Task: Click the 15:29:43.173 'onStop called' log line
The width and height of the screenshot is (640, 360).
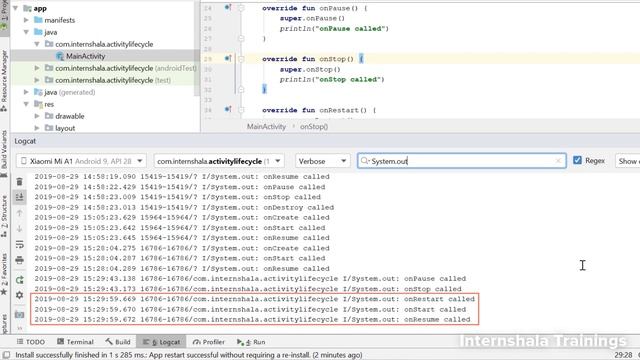Action: point(248,289)
